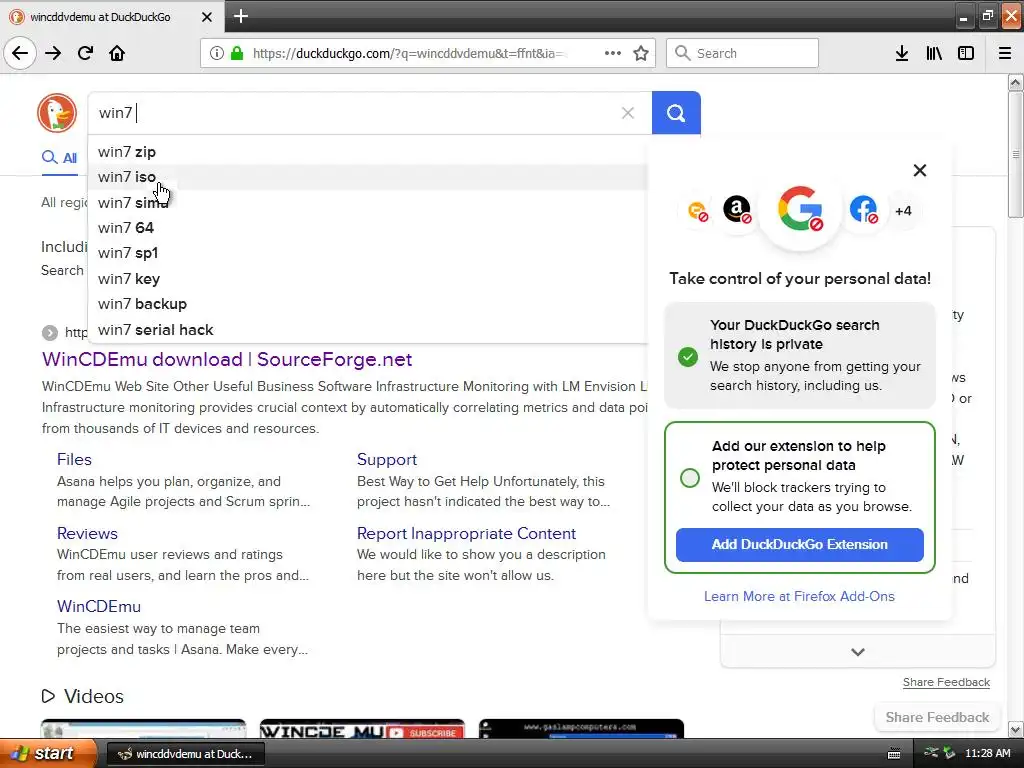The height and width of the screenshot is (768, 1024).
Task: Click the underlined Share Feedback link
Action: (946, 682)
